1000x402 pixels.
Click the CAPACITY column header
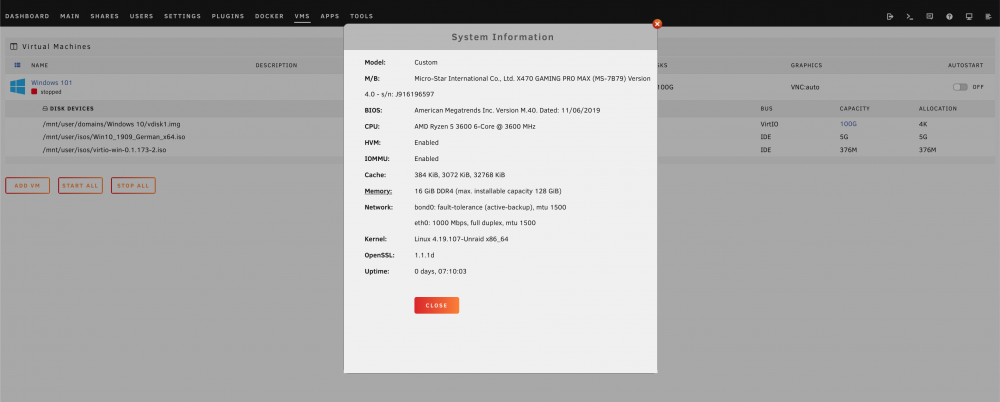tap(855, 108)
